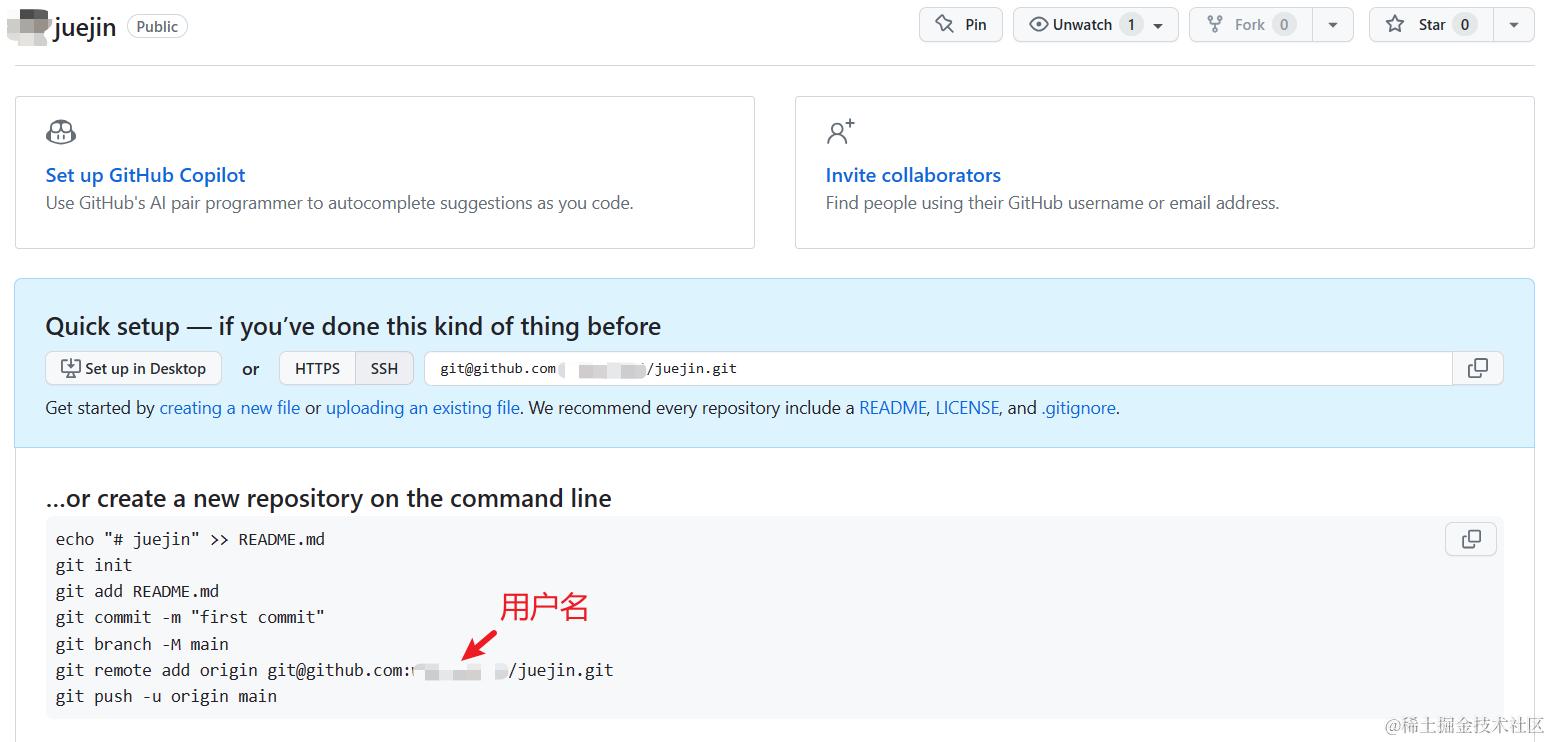This screenshot has width=1551, height=742.
Task: Click the Unwatch count badge showing 1
Action: [1131, 25]
